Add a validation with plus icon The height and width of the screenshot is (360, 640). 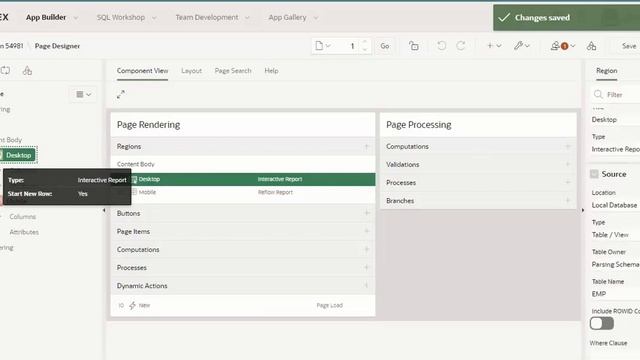567,164
